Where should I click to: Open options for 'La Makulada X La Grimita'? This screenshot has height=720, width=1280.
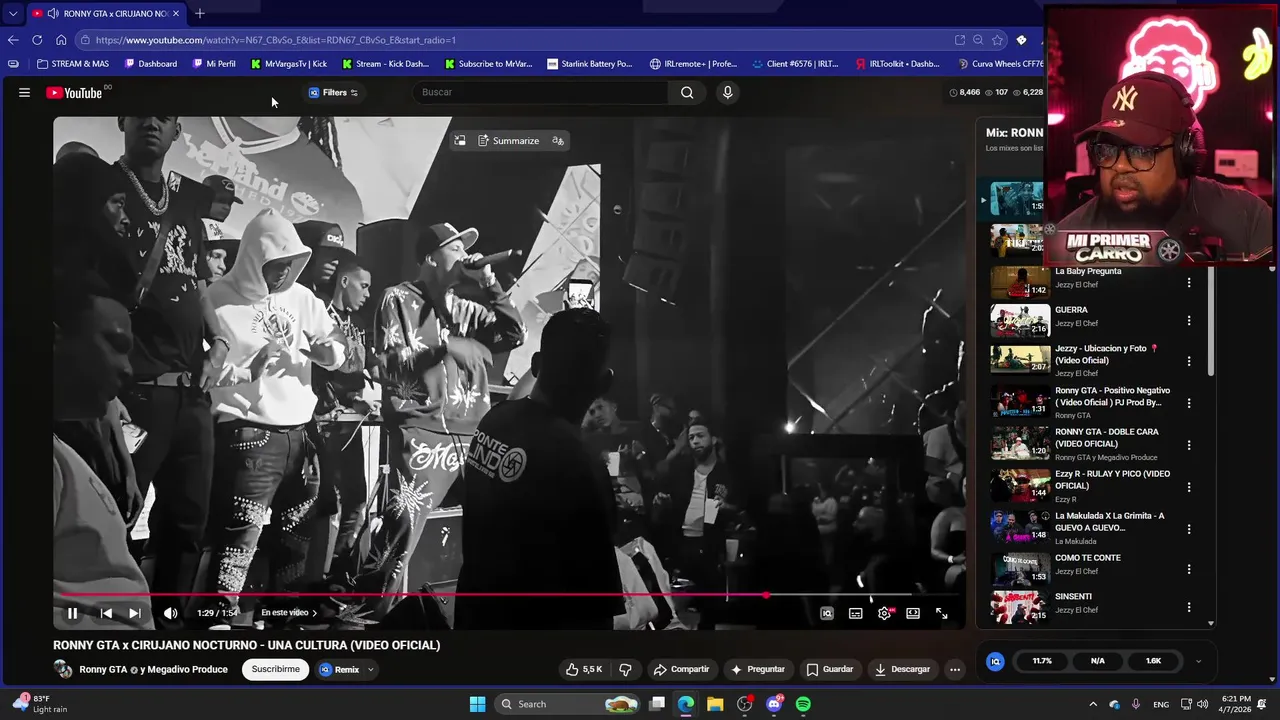click(1189, 529)
